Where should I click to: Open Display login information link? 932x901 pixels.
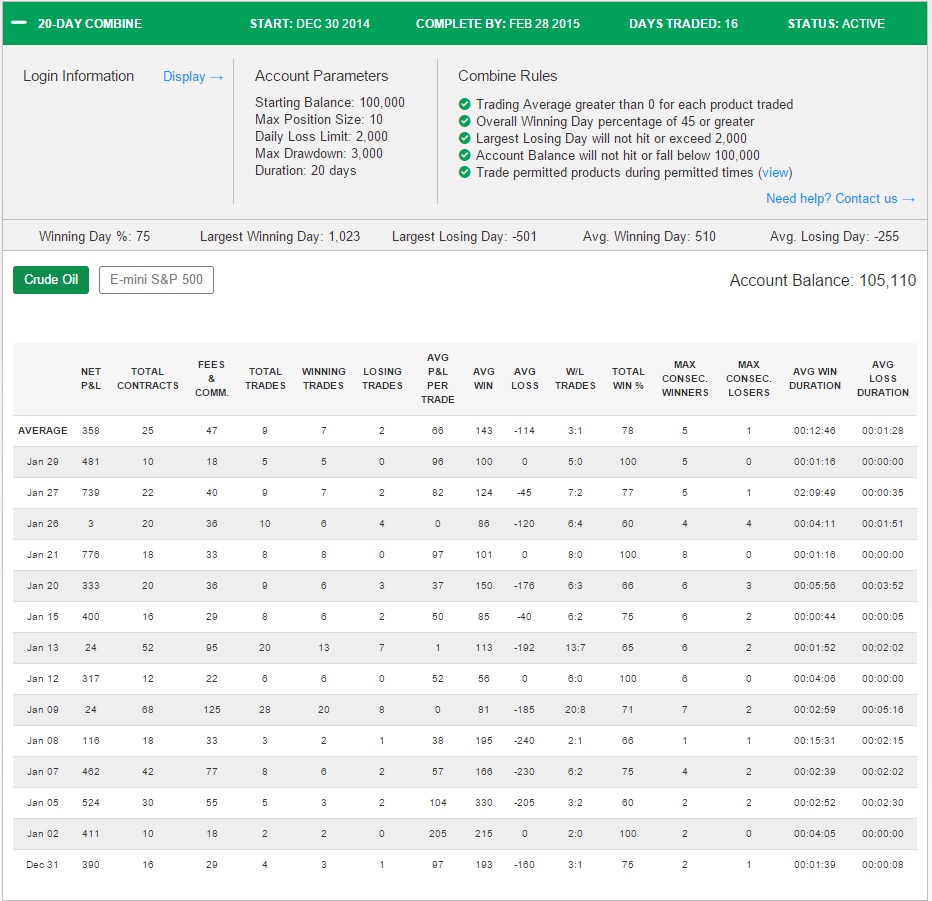click(x=193, y=77)
